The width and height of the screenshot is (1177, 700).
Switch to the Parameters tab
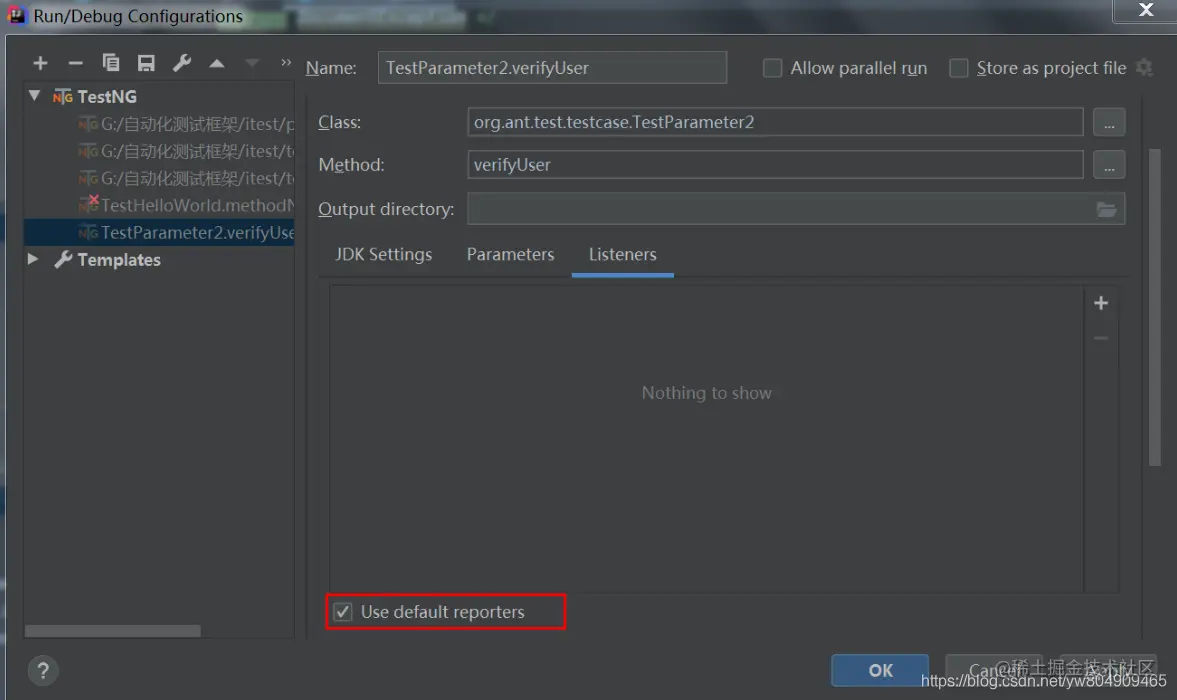point(510,254)
